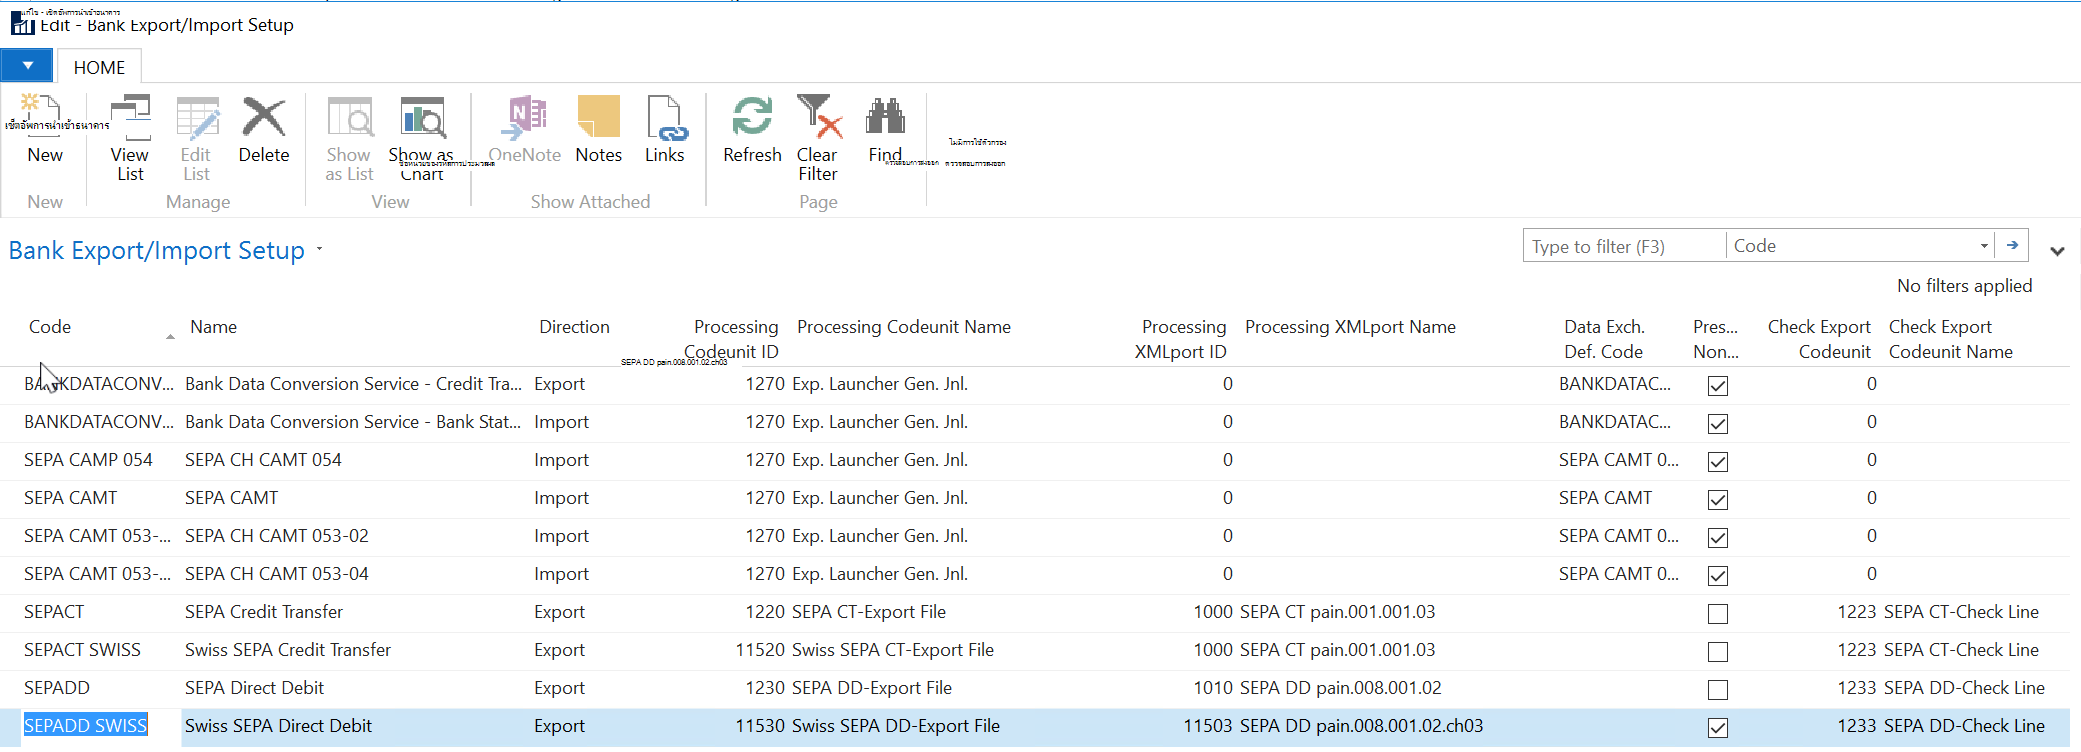The image size is (2081, 752).
Task: Sort by the Direction column header
Action: pyautogui.click(x=574, y=327)
